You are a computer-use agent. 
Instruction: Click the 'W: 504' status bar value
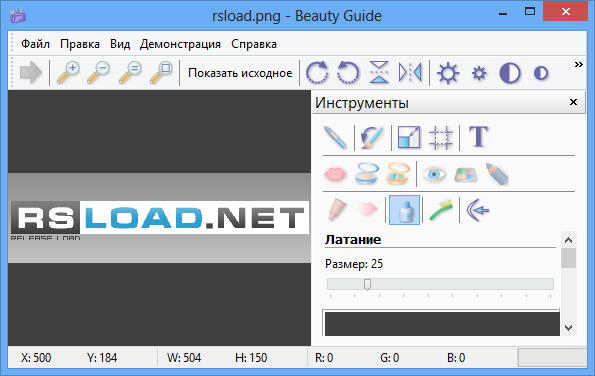pos(184,358)
